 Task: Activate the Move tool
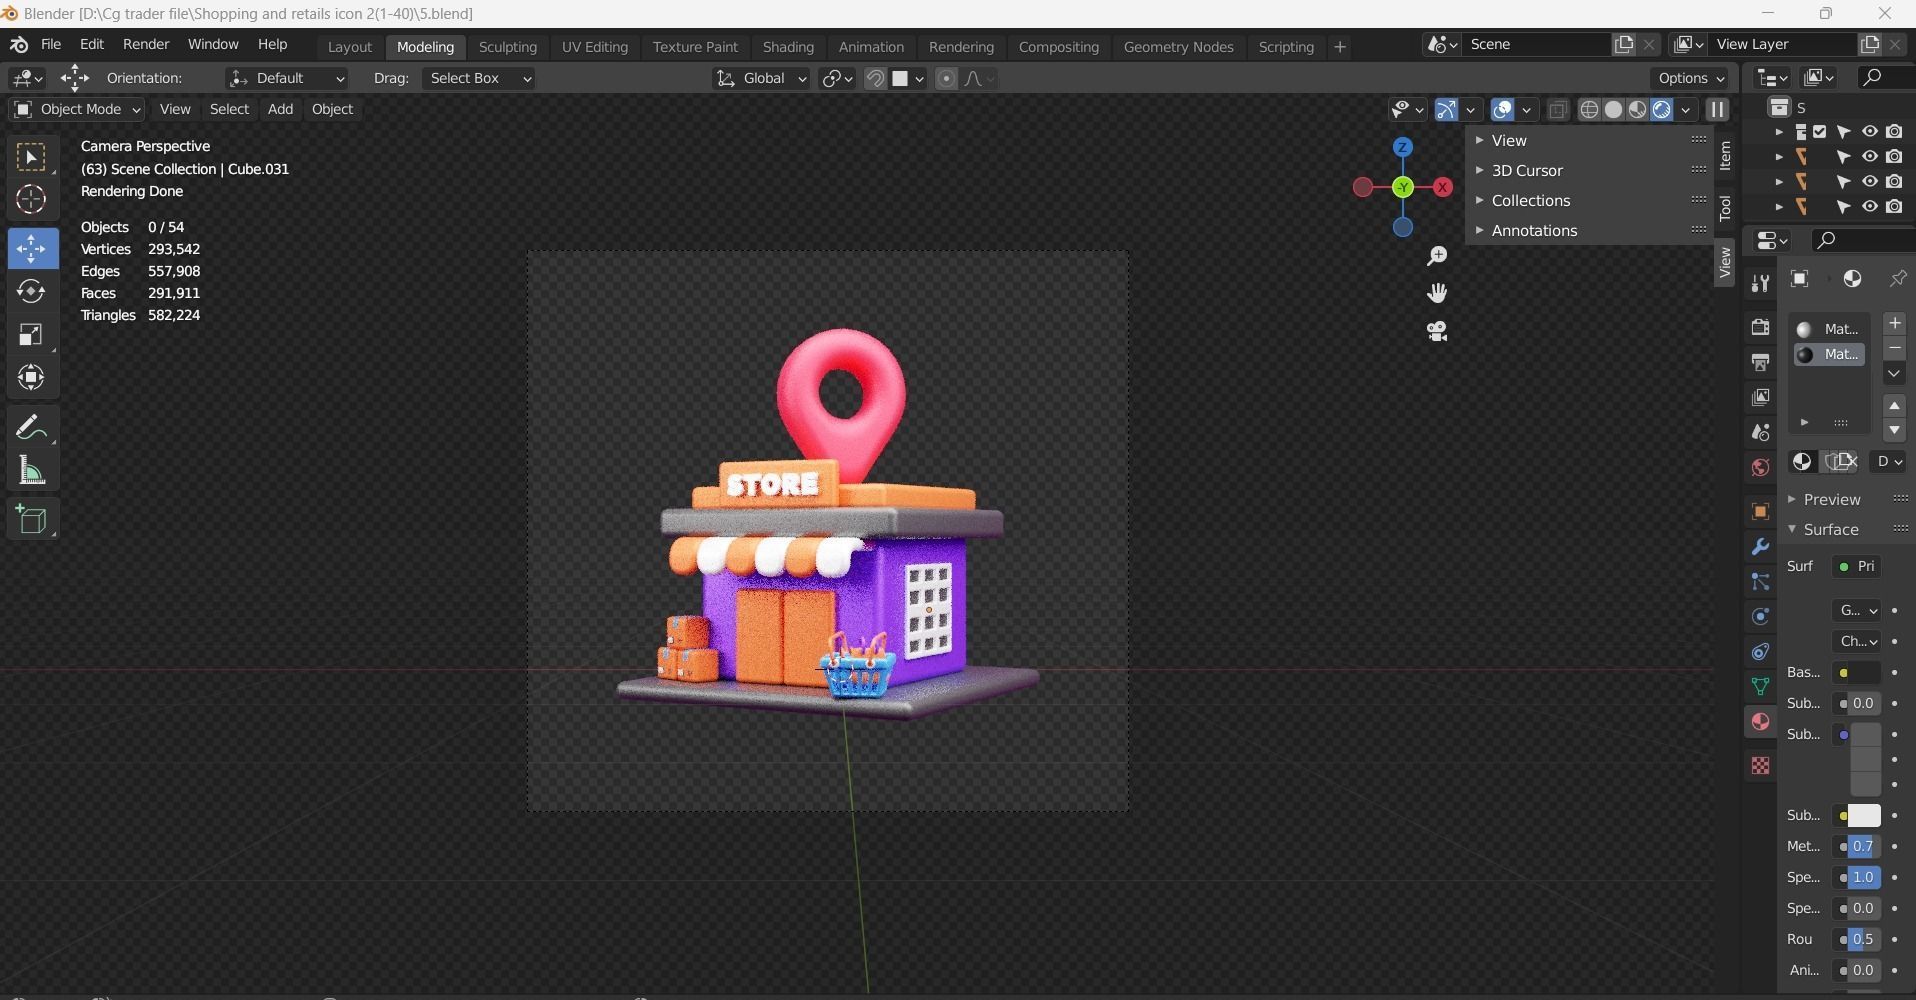pos(31,248)
